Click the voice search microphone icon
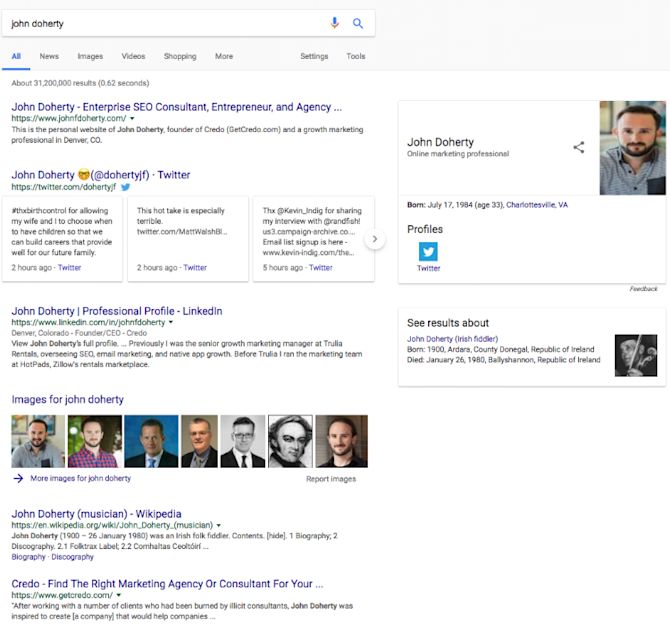This screenshot has width=670, height=625. click(335, 23)
